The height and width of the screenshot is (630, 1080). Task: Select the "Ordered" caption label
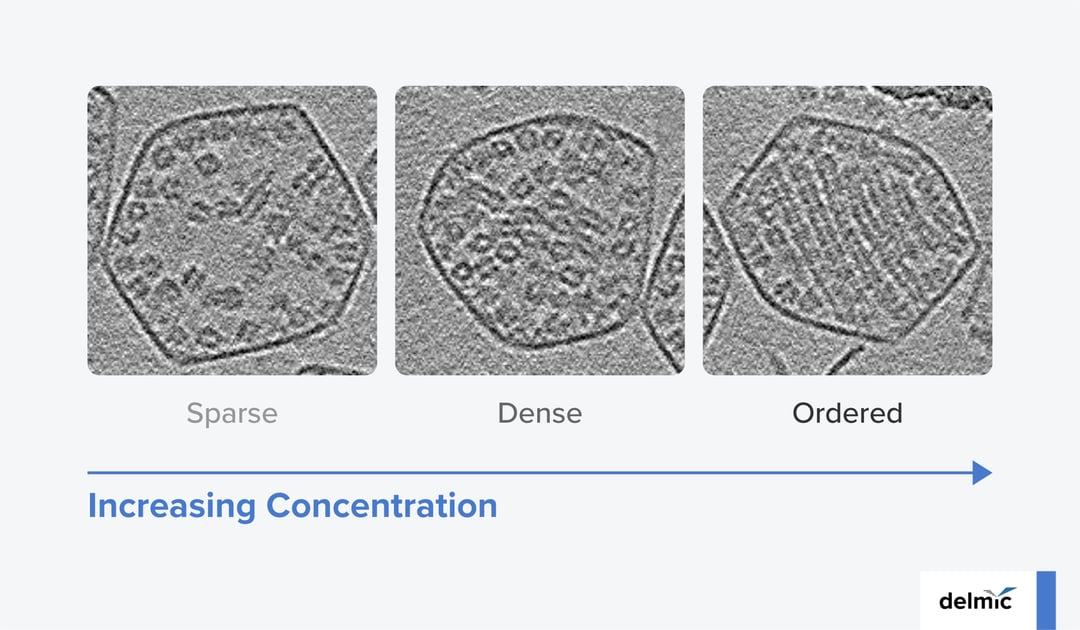pyautogui.click(x=848, y=413)
